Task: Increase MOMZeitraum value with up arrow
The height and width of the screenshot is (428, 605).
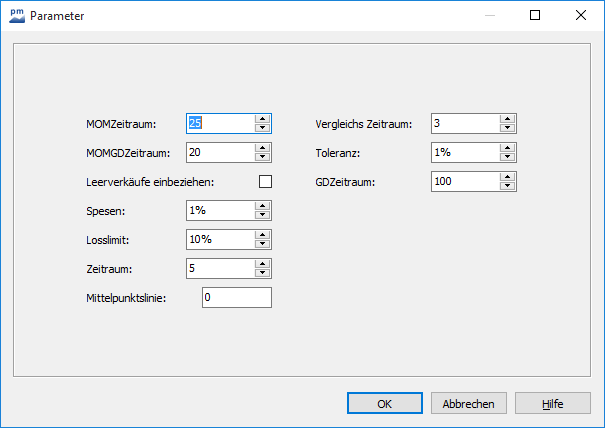Action: [262, 118]
